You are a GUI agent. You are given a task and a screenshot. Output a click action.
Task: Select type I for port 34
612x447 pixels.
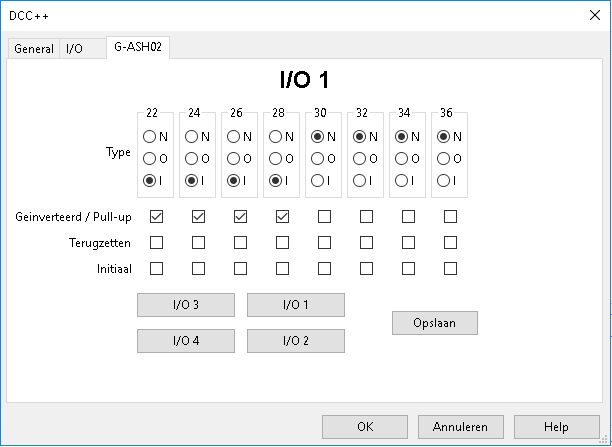tap(402, 180)
